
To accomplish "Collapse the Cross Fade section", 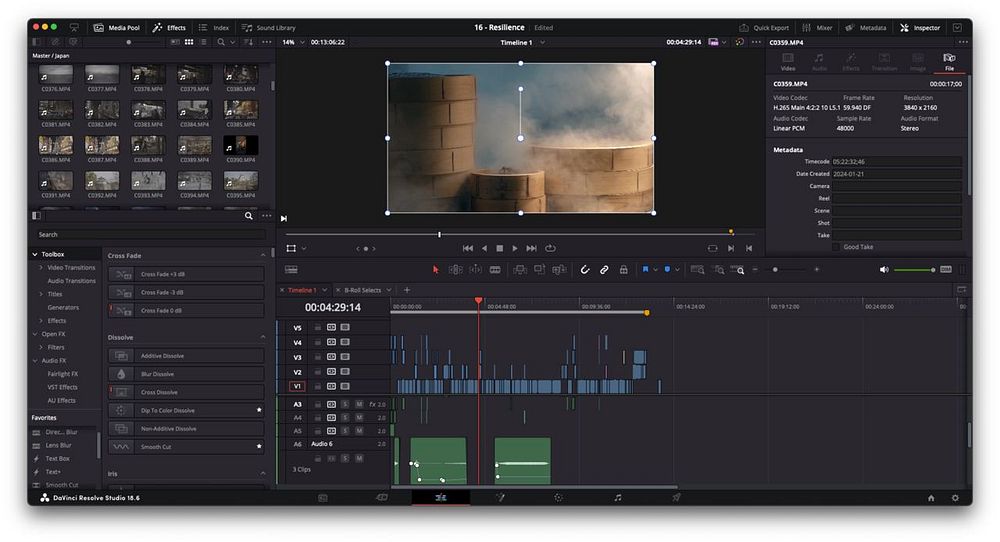I will (x=264, y=256).
